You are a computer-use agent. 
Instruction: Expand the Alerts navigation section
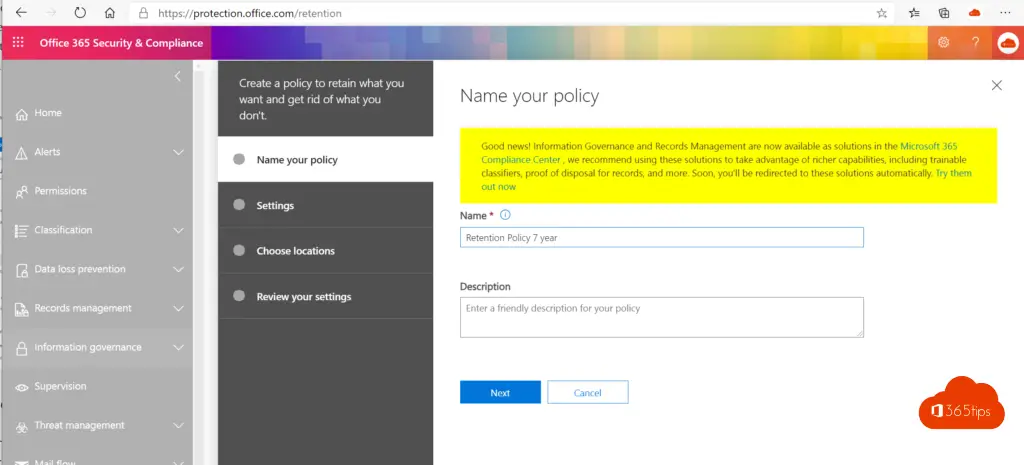(178, 152)
